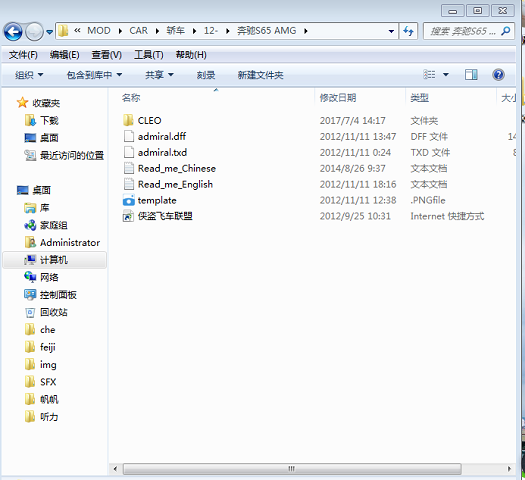Open more view options arrow
This screenshot has height=480, width=525.
tap(446, 75)
